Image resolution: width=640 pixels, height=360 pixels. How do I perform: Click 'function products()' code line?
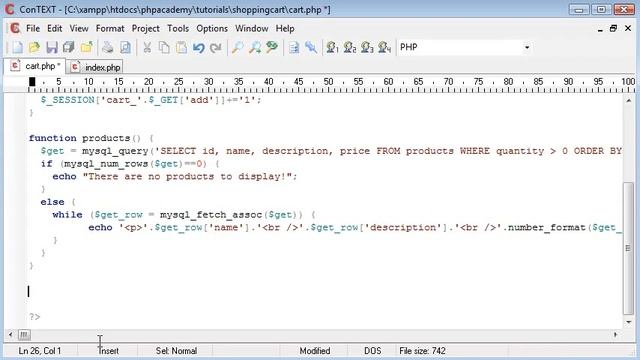[91, 138]
